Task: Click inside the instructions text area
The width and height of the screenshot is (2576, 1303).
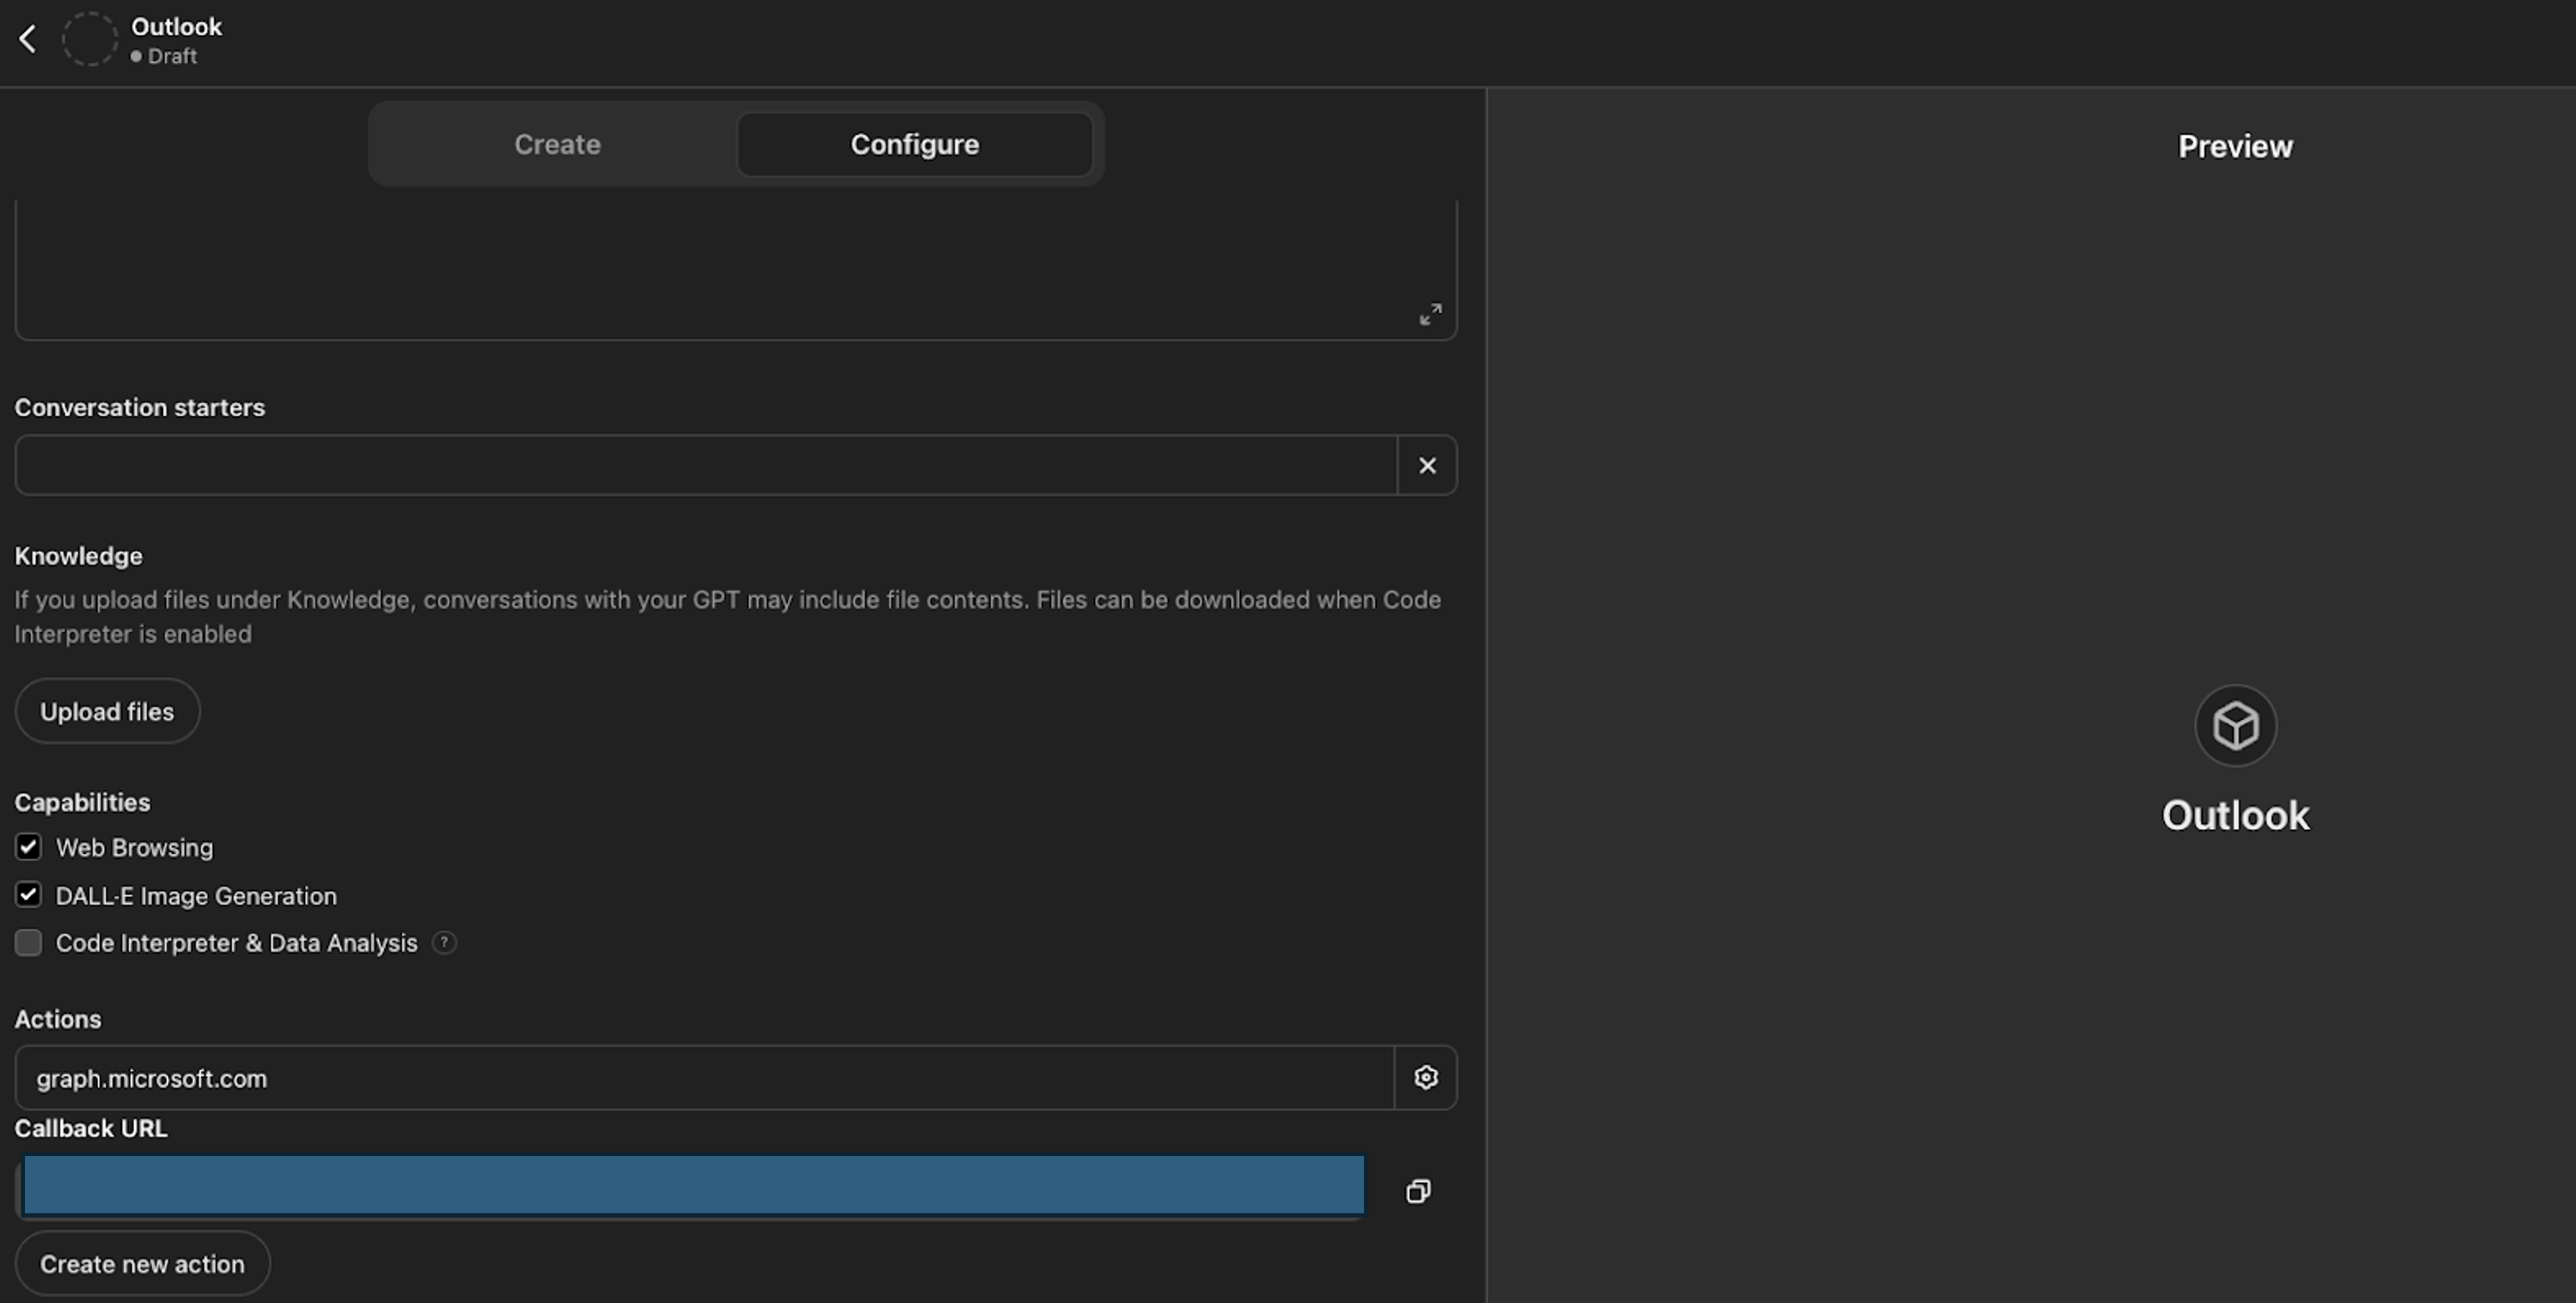Action: 700,265
